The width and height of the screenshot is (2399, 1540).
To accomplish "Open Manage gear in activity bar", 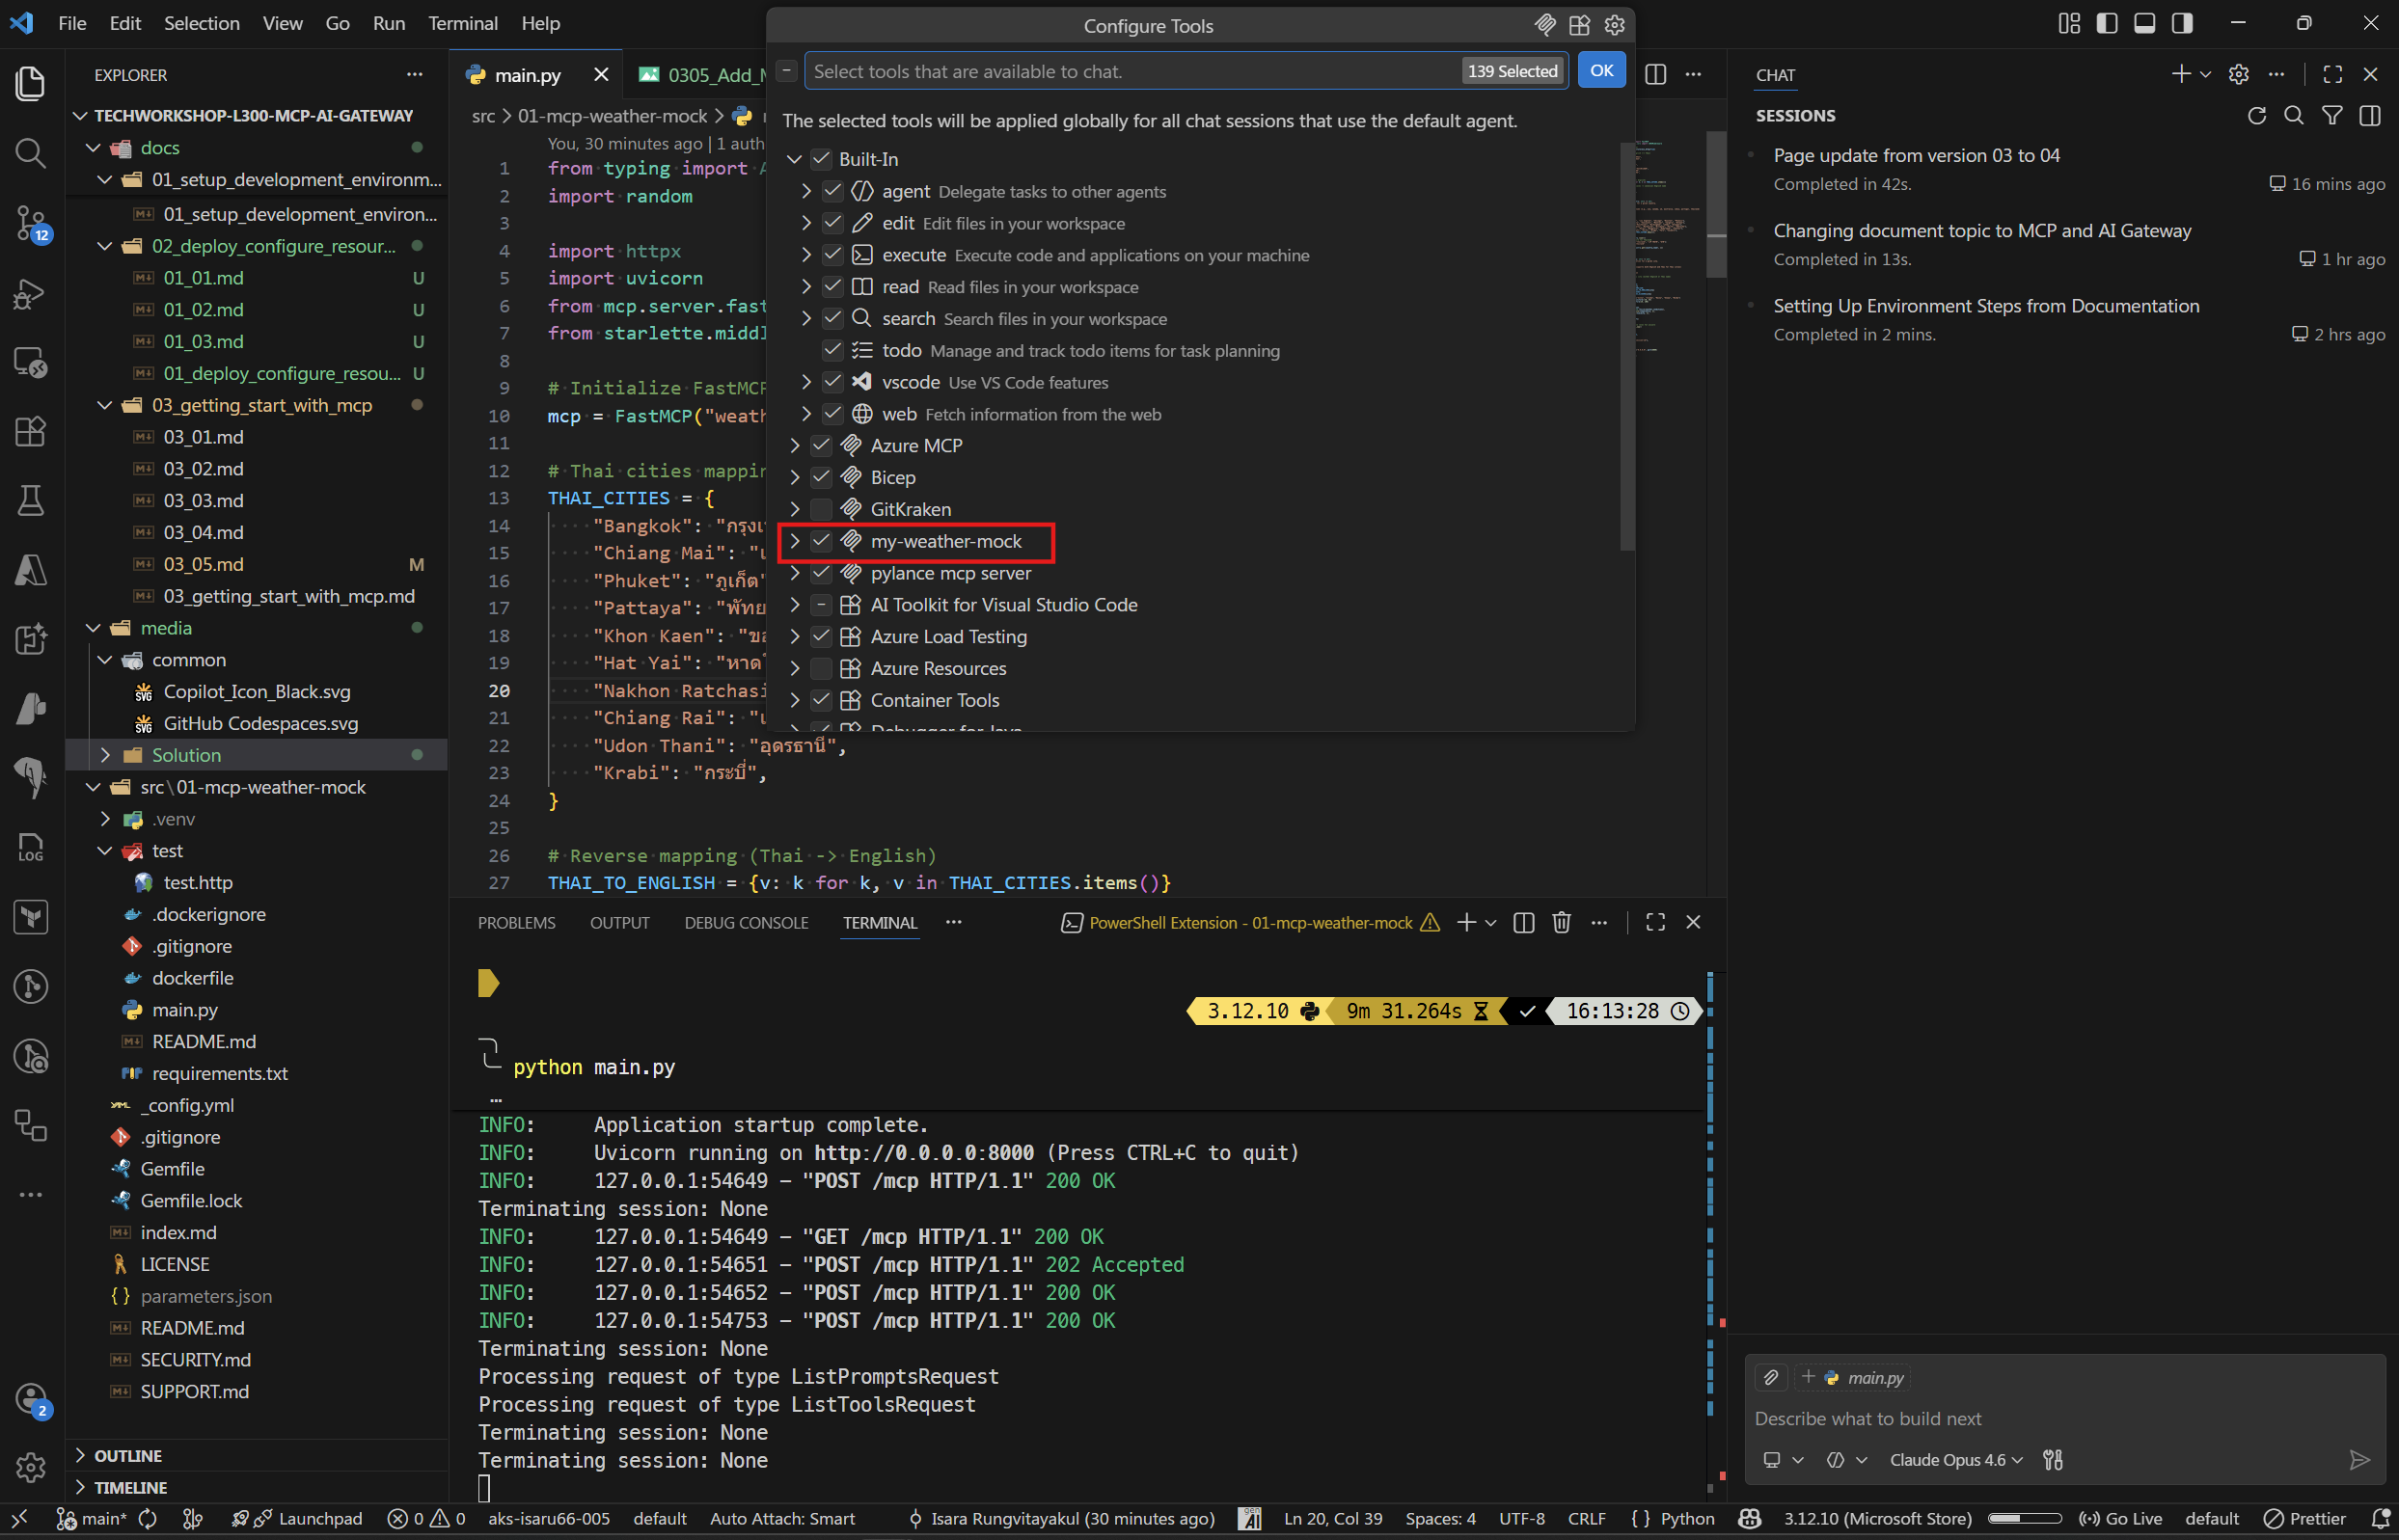I will coord(31,1467).
